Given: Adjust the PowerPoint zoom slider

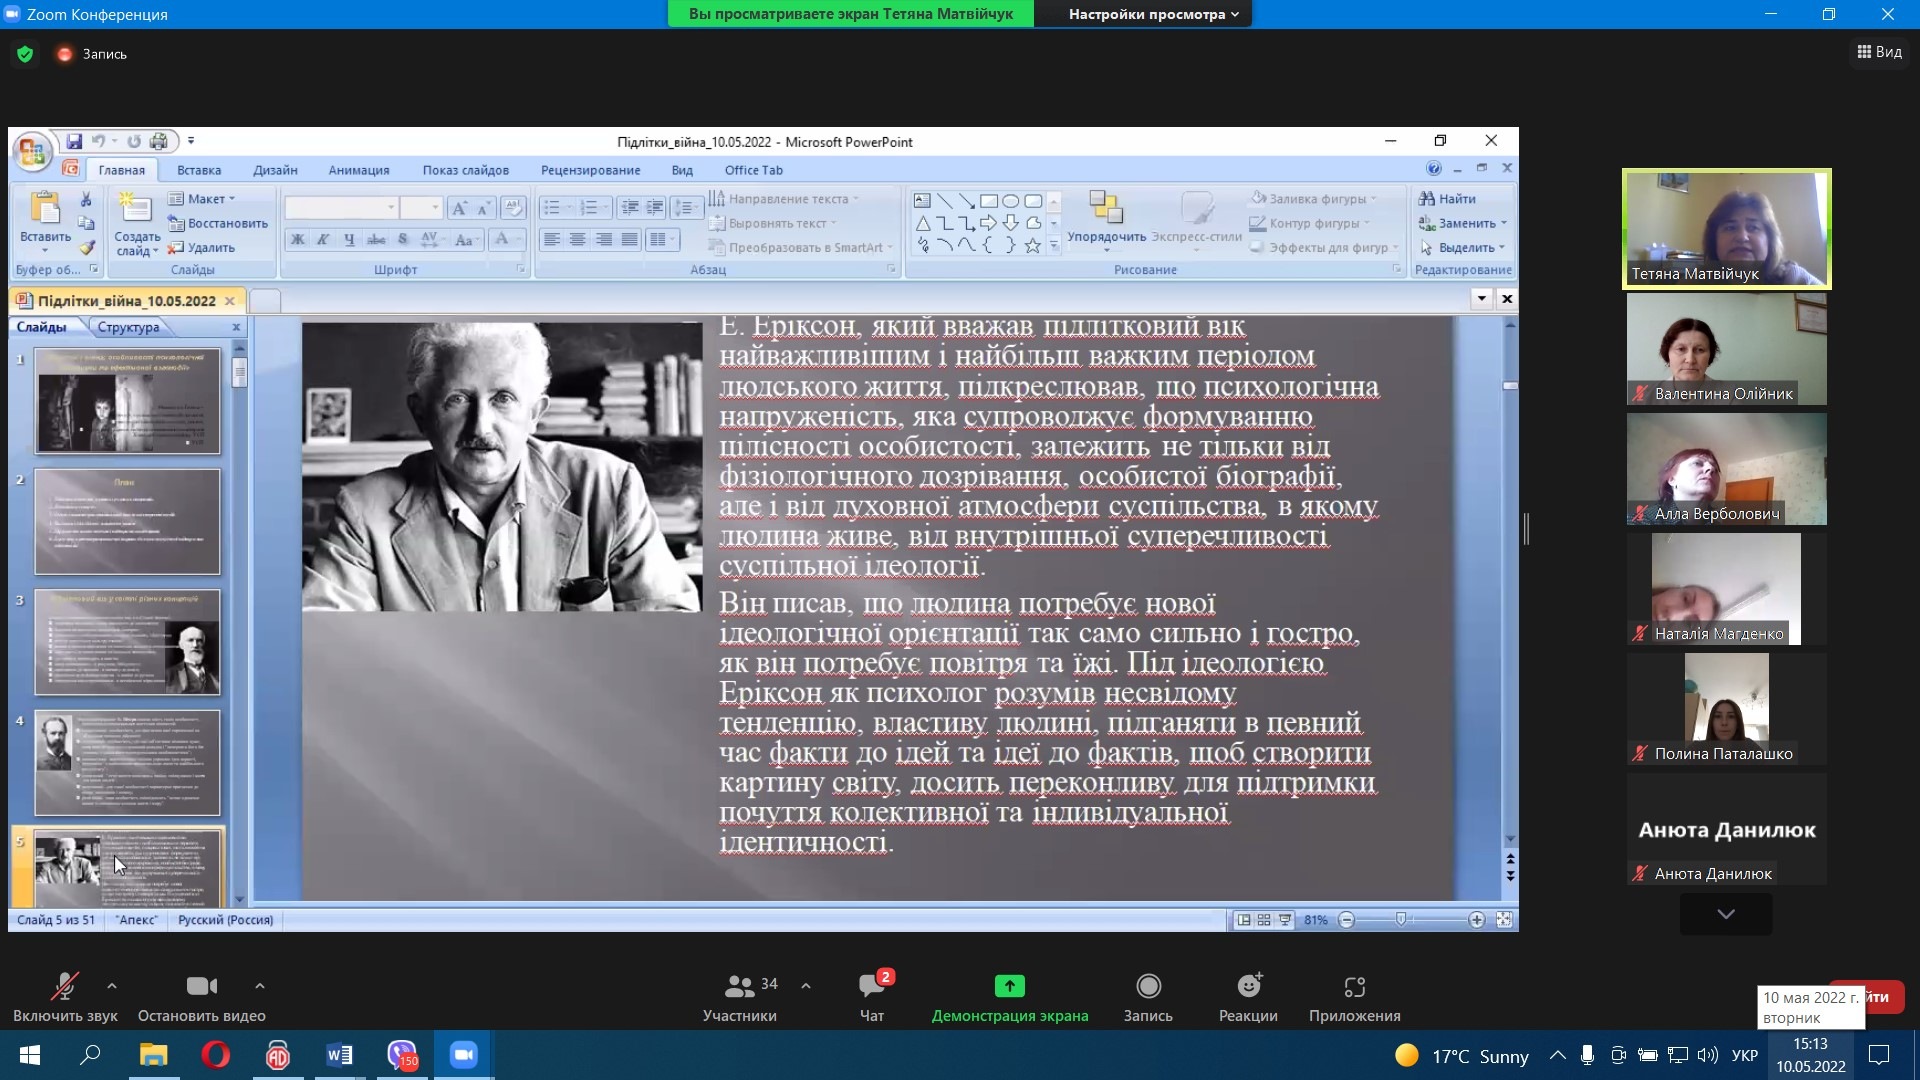Looking at the screenshot, I should (1401, 919).
